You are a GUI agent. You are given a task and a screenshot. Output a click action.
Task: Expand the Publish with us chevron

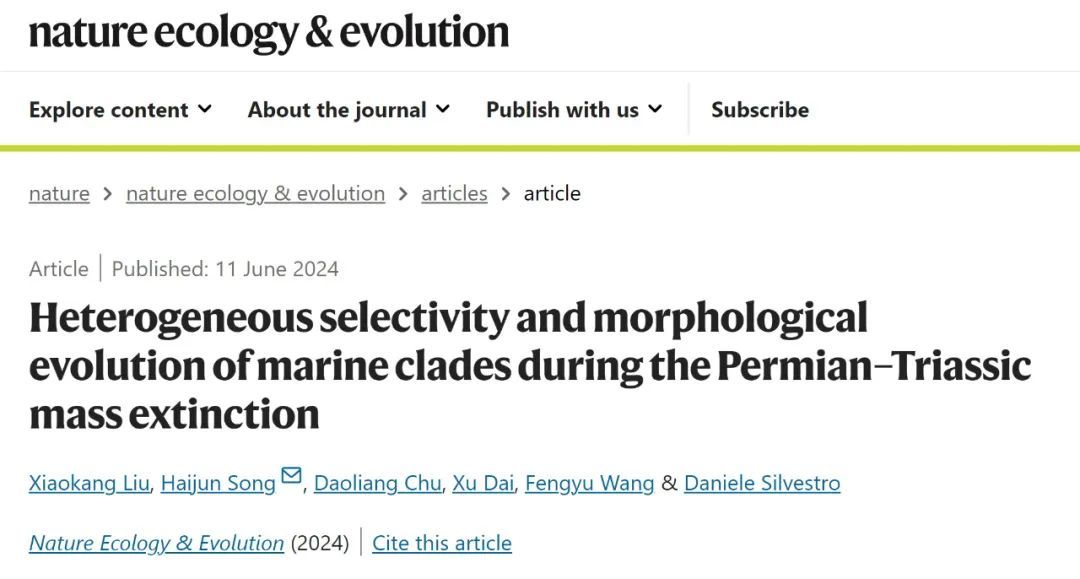[x=655, y=109]
